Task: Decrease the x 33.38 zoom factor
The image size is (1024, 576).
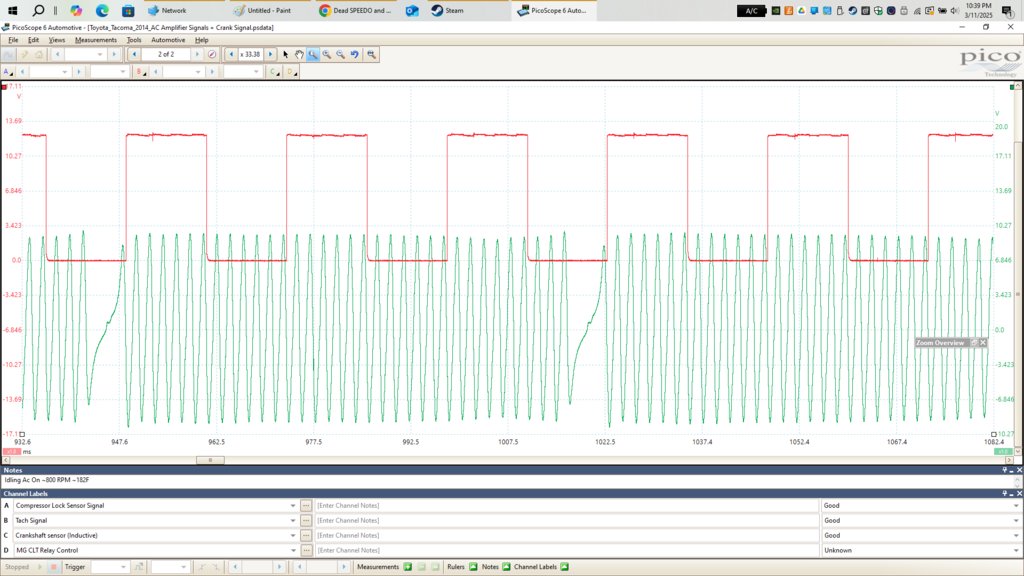Action: 231,54
